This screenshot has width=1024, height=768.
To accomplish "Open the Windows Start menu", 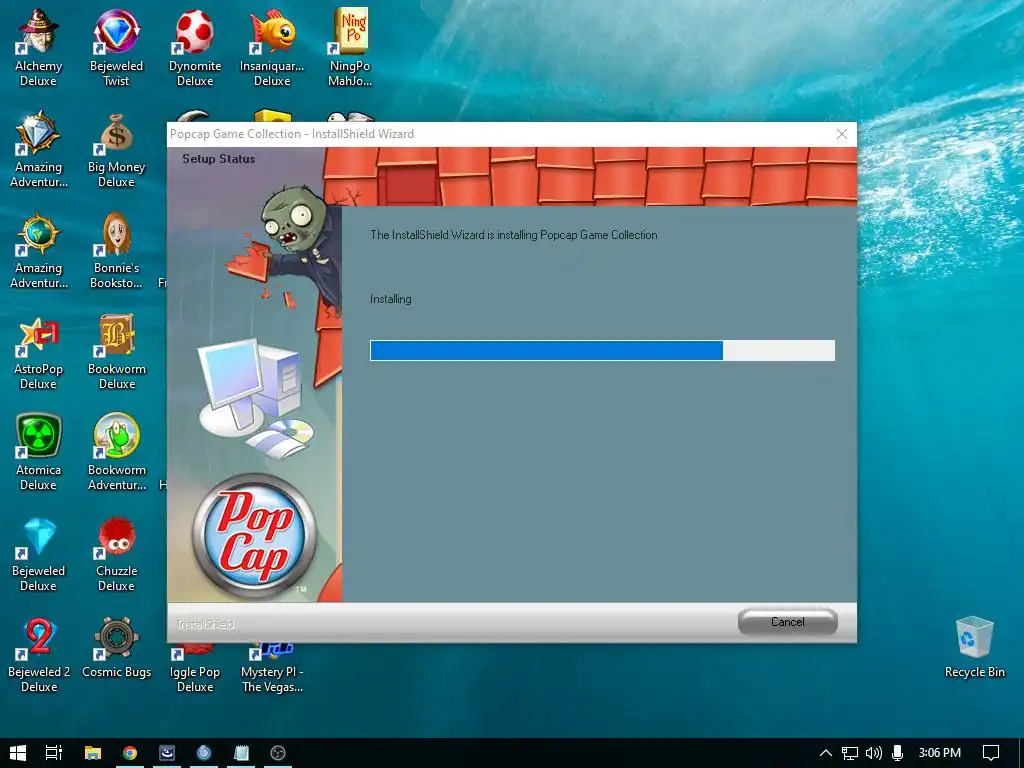I will 18,753.
